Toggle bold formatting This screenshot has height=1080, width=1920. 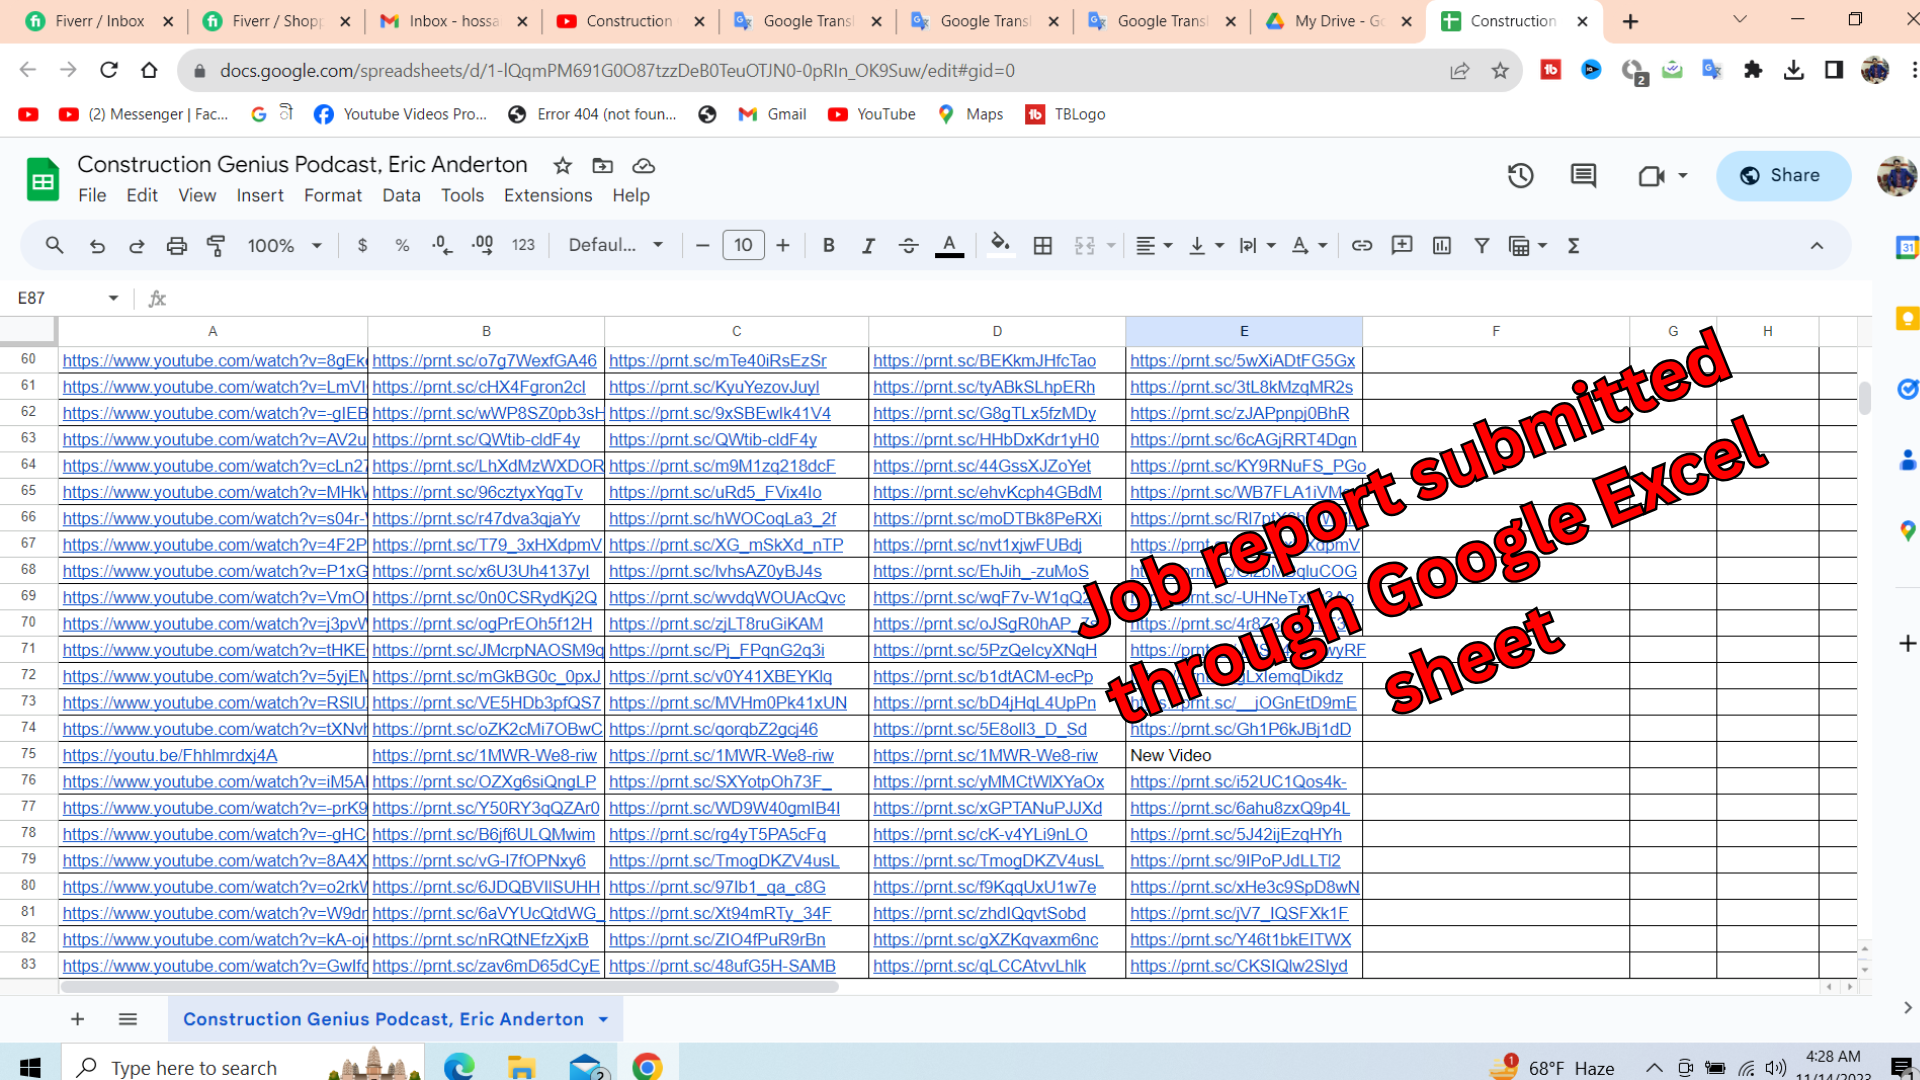click(828, 245)
